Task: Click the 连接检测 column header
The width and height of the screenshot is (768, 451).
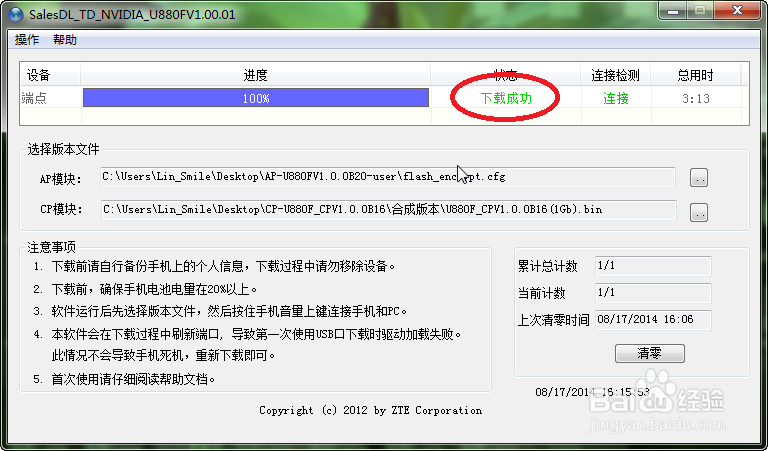Action: point(615,75)
